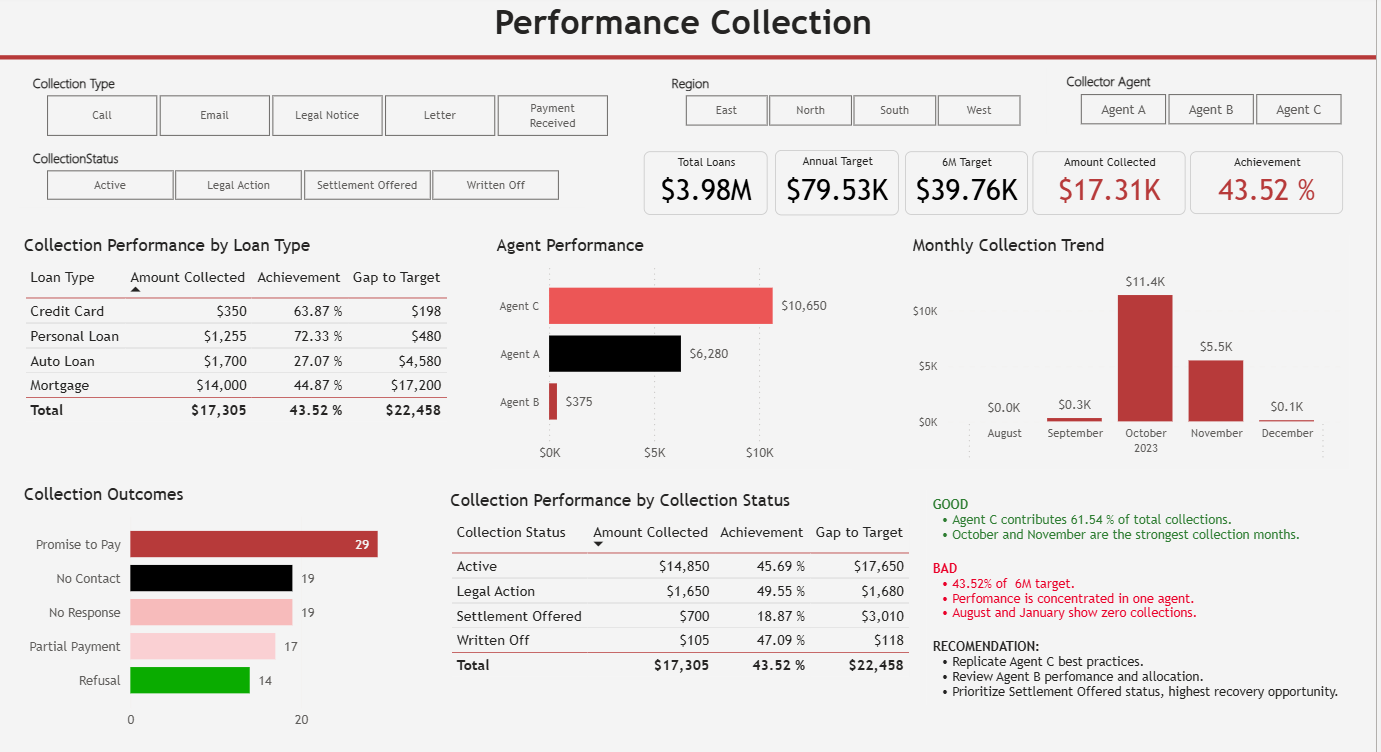Select the Active collection status
1381x752 pixels.
coord(110,185)
